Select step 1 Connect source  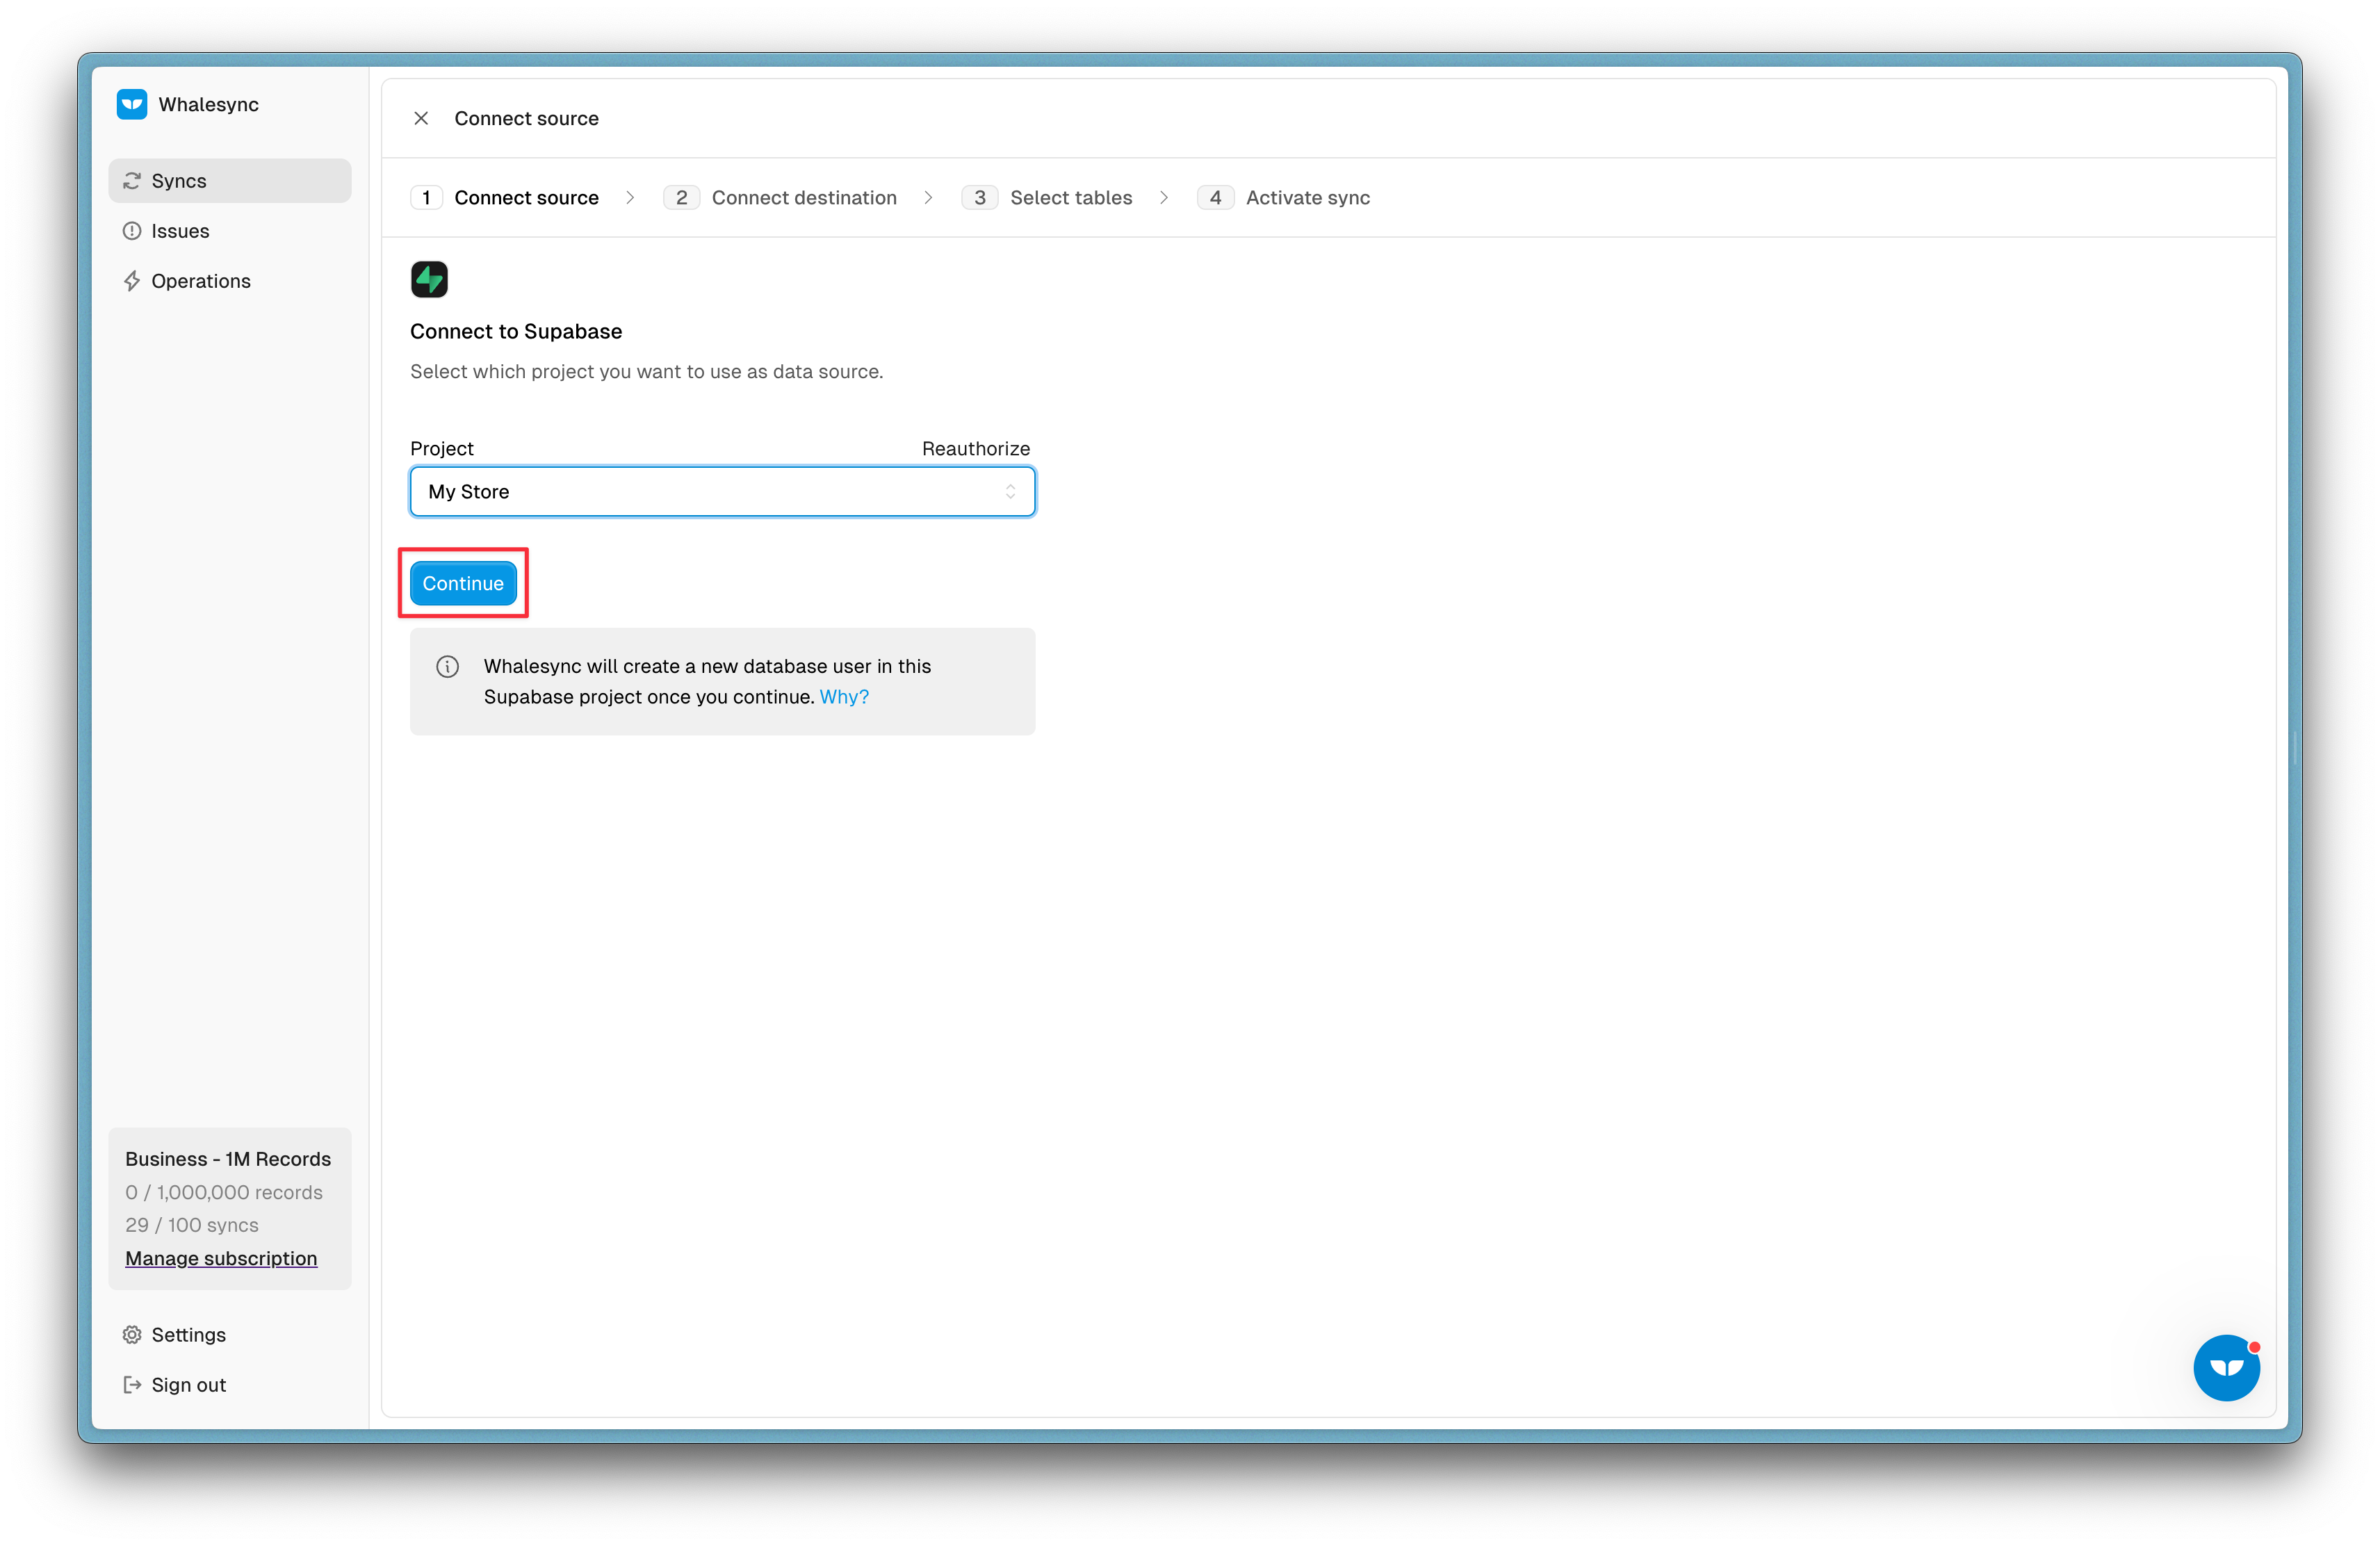click(x=505, y=198)
